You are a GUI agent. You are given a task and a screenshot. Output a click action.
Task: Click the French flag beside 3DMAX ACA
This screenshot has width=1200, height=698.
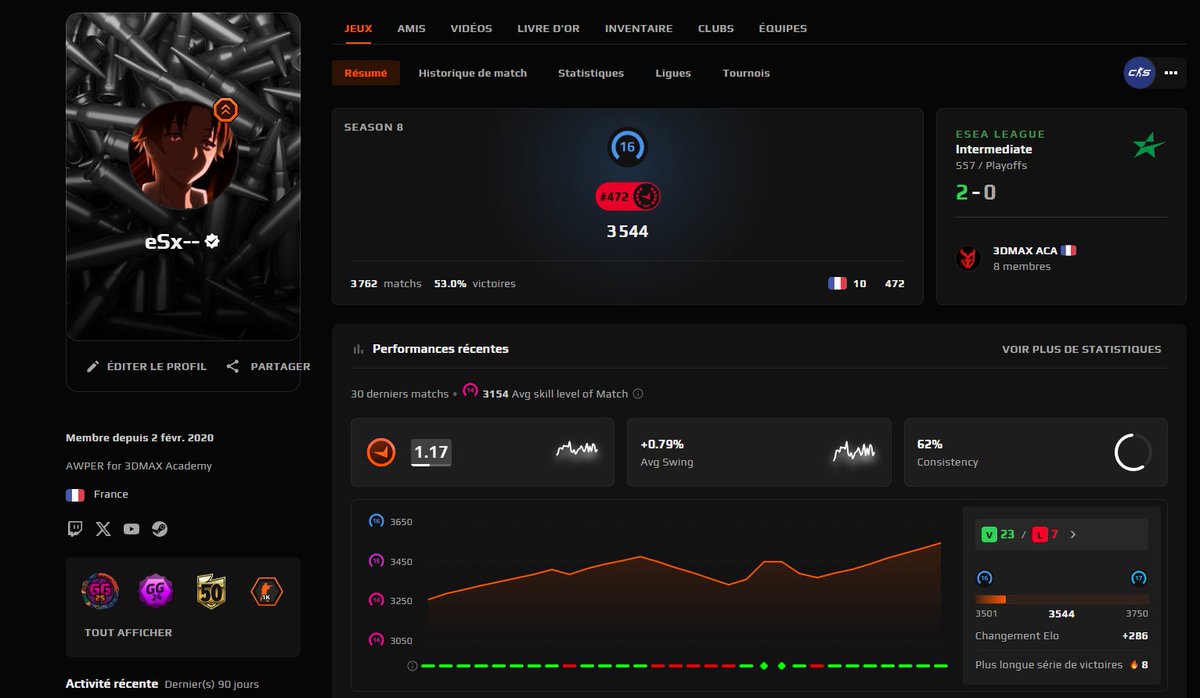tap(1068, 251)
